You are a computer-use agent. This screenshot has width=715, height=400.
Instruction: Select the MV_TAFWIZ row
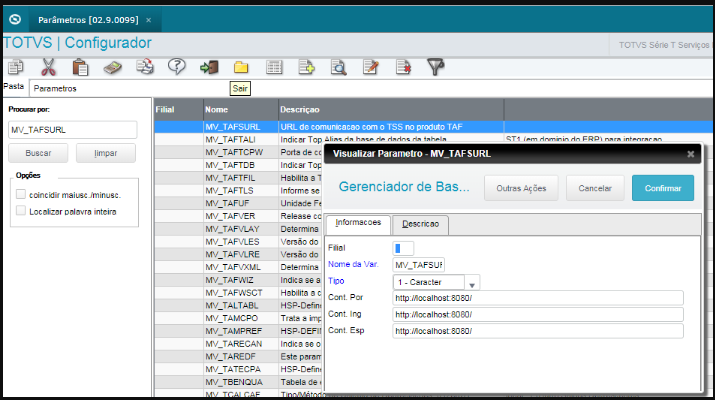click(x=238, y=280)
